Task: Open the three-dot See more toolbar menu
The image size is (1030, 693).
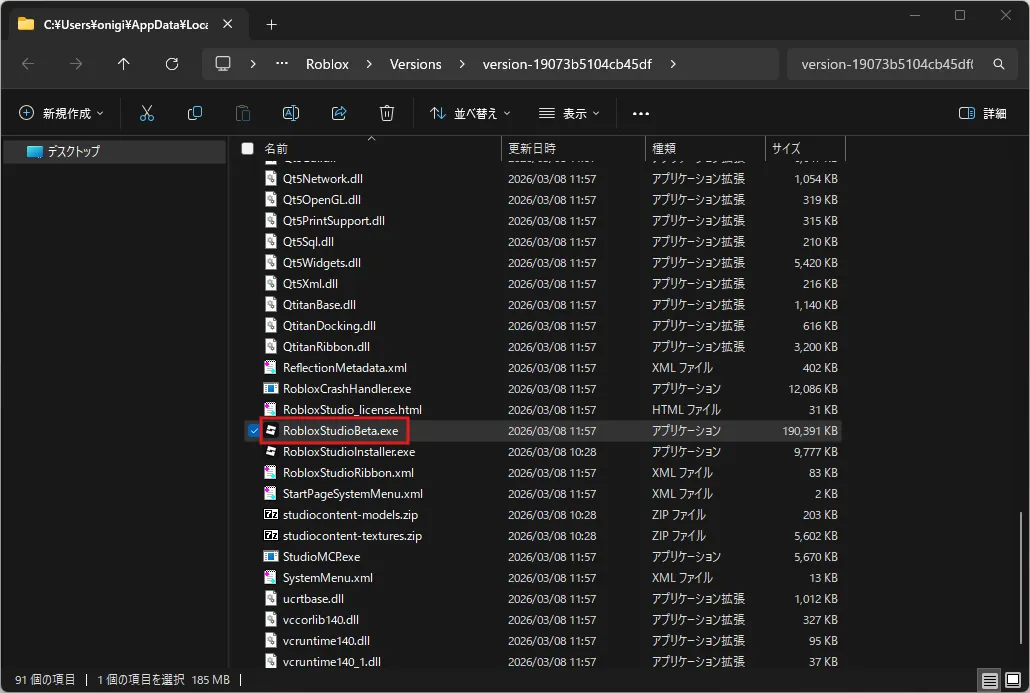Action: point(640,114)
